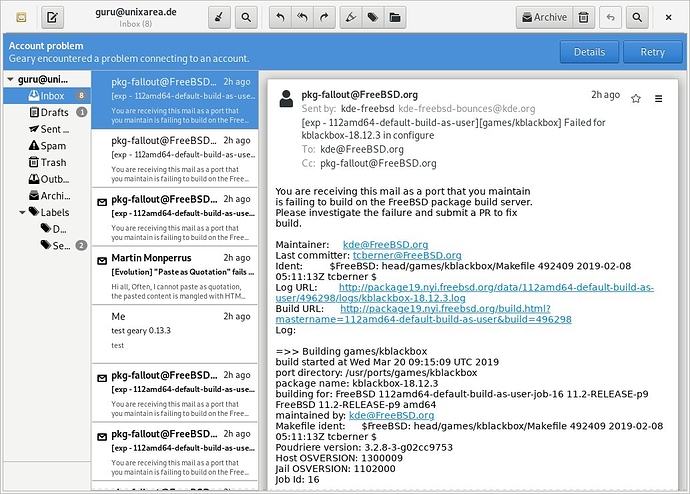Screen dimensions: 690x494
Task: Open the Archive folder
Action: tap(47, 196)
